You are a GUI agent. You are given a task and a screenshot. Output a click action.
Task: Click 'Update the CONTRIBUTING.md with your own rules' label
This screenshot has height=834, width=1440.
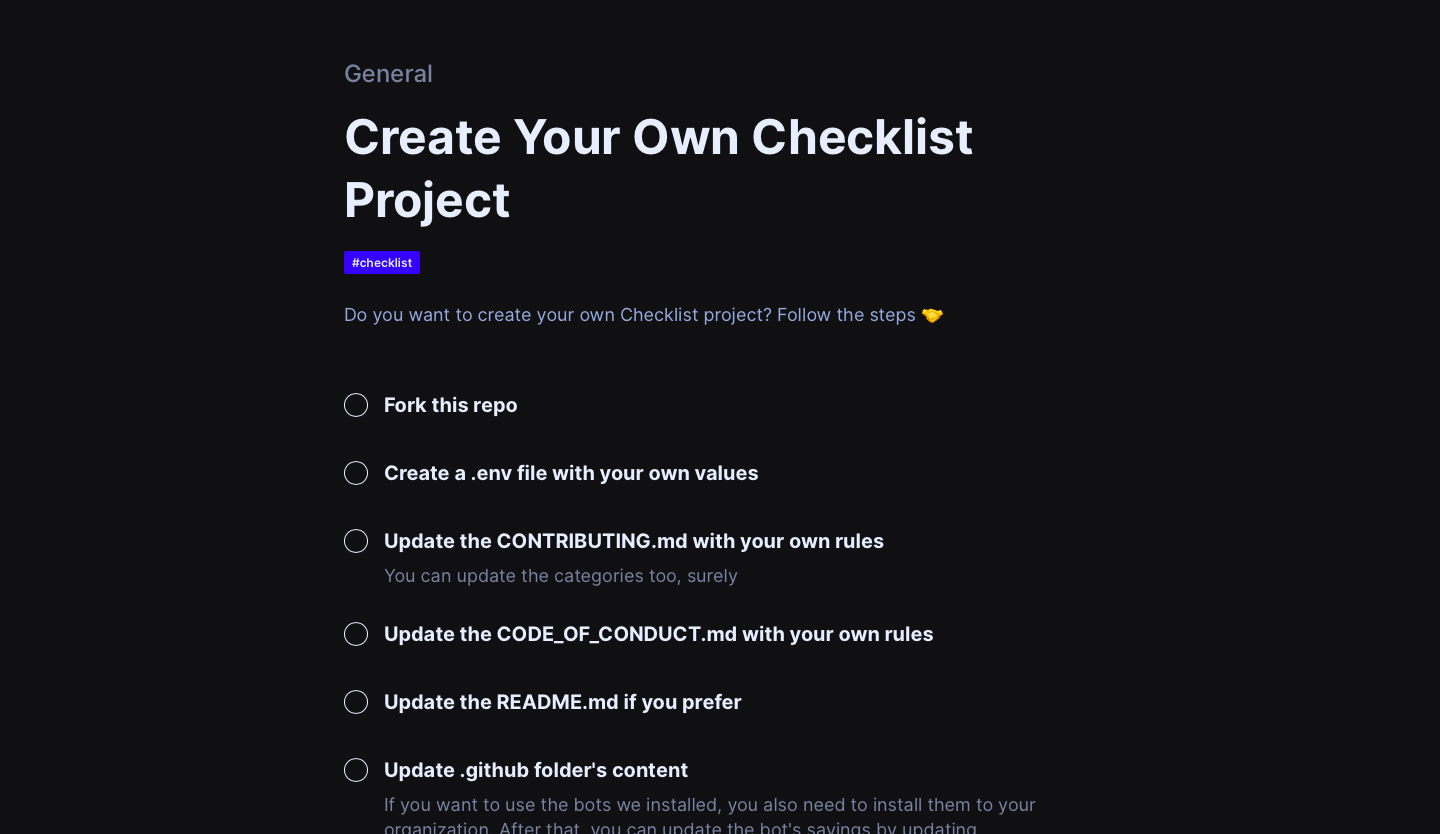coord(634,541)
